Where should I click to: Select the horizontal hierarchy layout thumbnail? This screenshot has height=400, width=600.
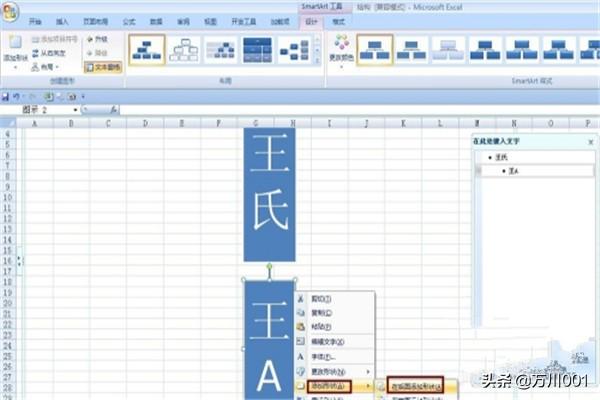[x=294, y=50]
